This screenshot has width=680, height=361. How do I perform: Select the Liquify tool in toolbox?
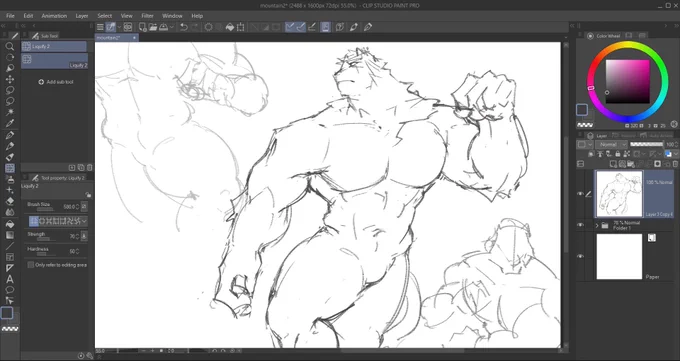10,168
